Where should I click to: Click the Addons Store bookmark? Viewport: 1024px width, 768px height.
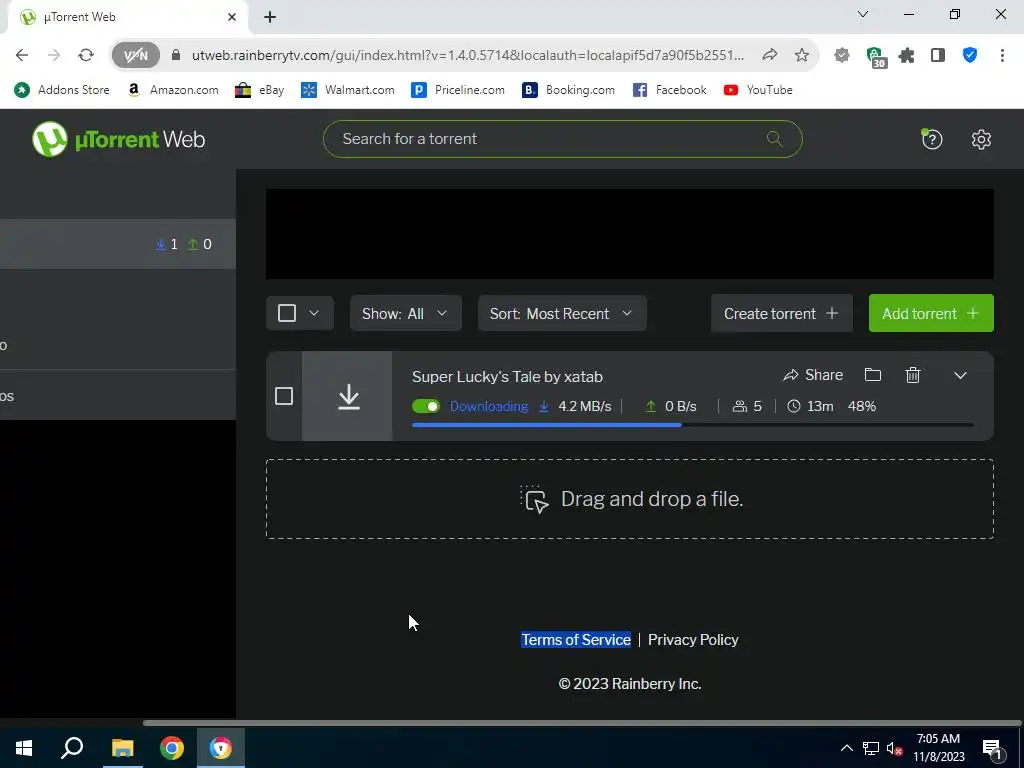(62, 90)
